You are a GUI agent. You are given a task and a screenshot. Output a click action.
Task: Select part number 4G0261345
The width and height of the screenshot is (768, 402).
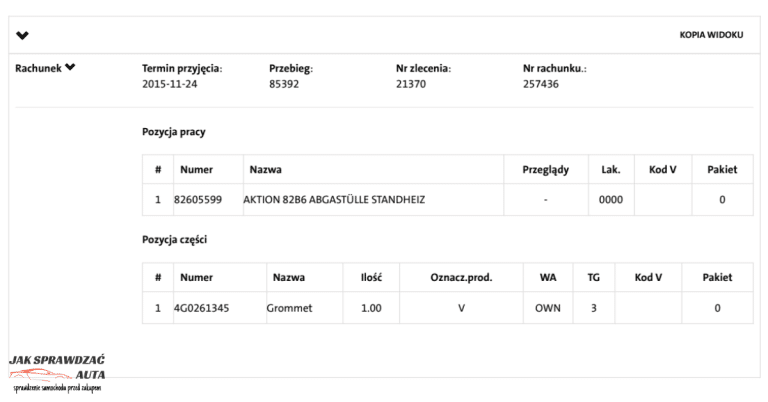(201, 308)
